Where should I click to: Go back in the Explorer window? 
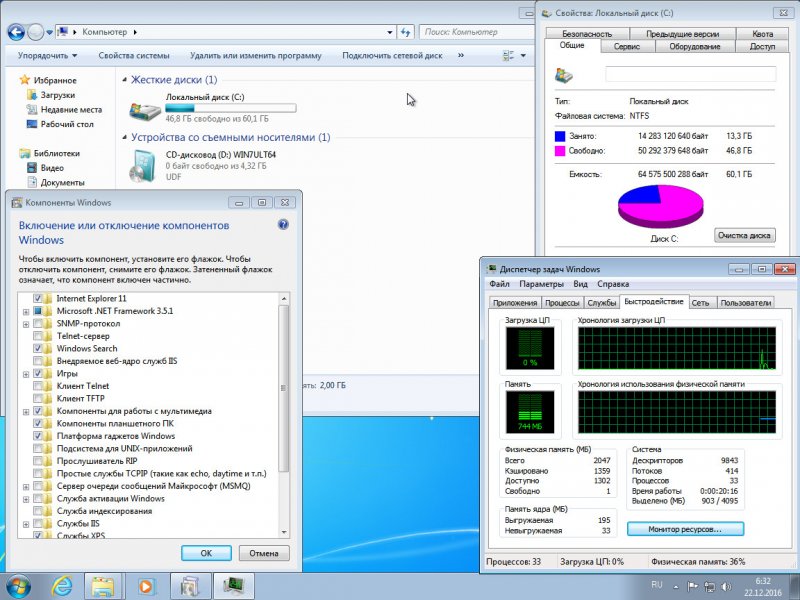click(x=16, y=33)
